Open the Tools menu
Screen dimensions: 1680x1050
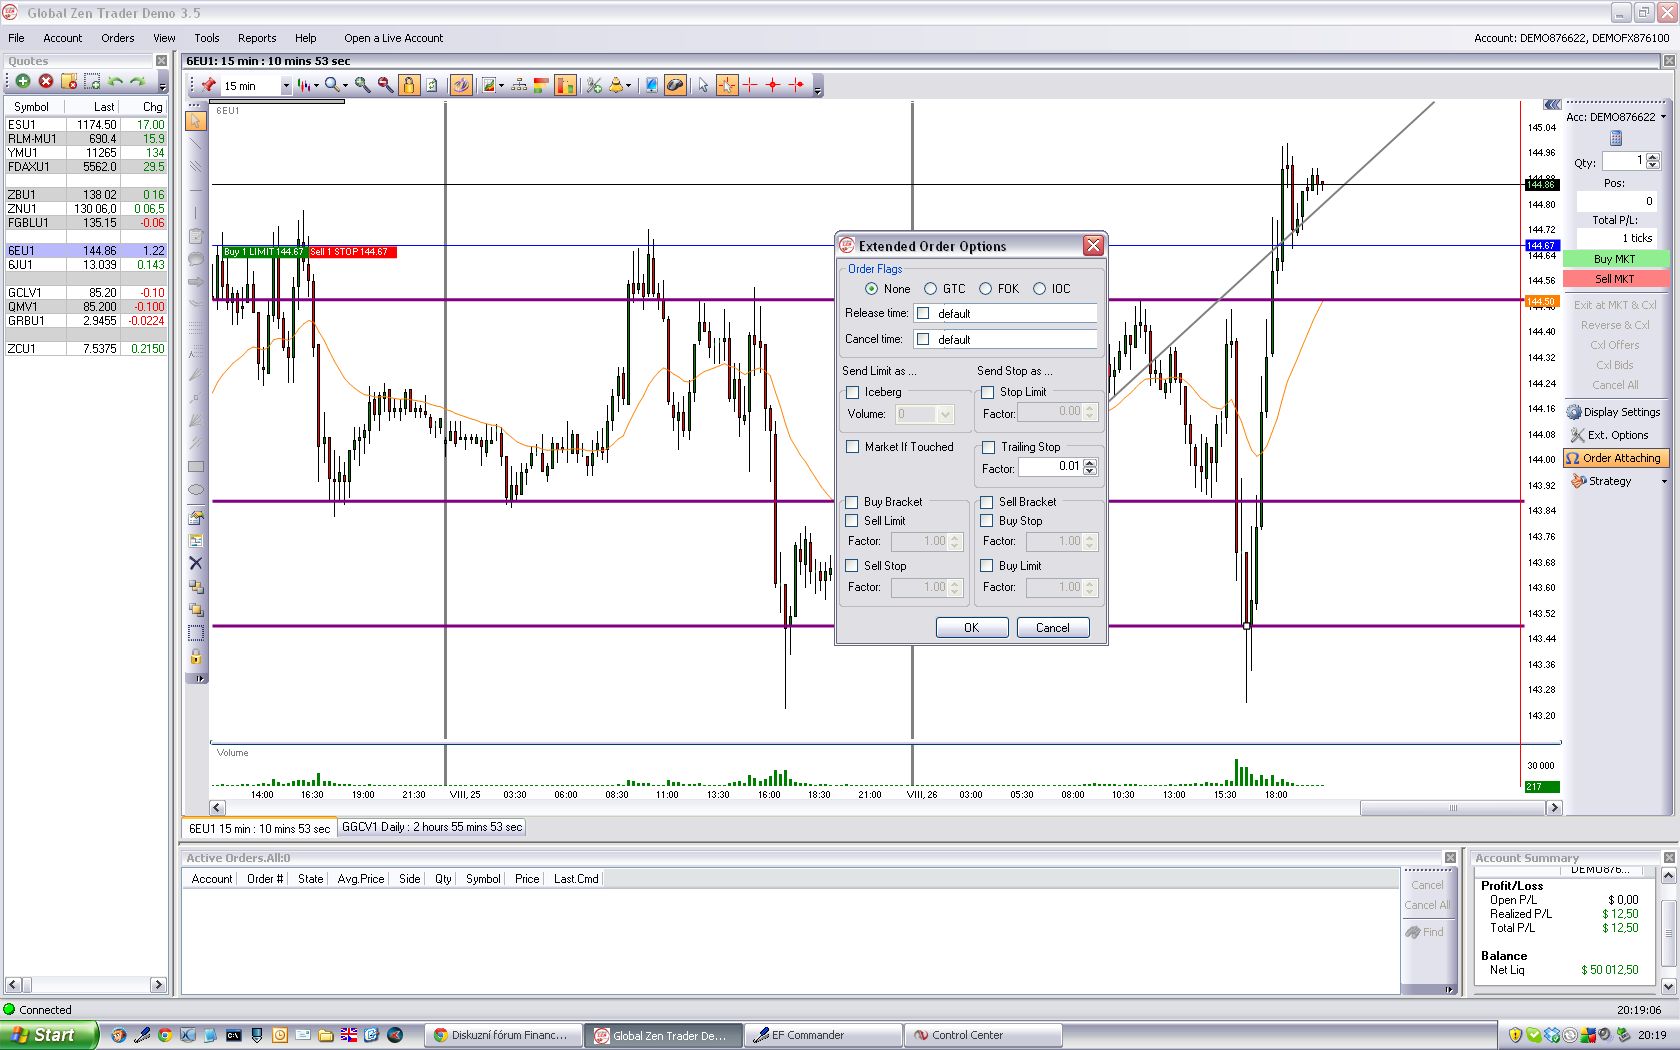click(x=206, y=38)
